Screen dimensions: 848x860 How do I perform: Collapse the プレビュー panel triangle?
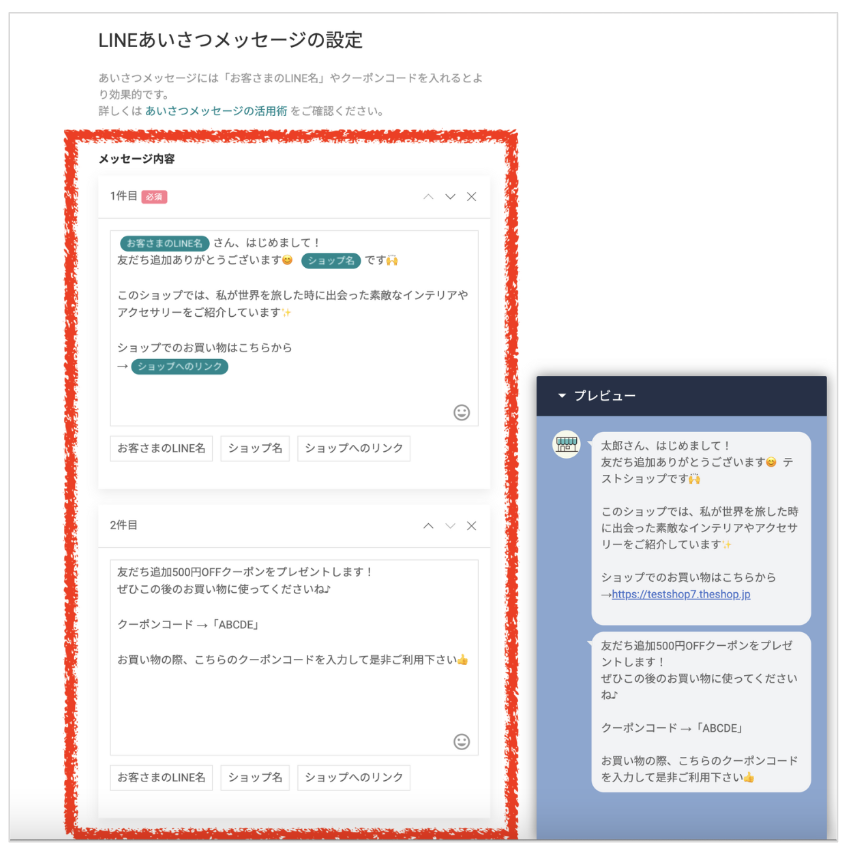tap(562, 395)
